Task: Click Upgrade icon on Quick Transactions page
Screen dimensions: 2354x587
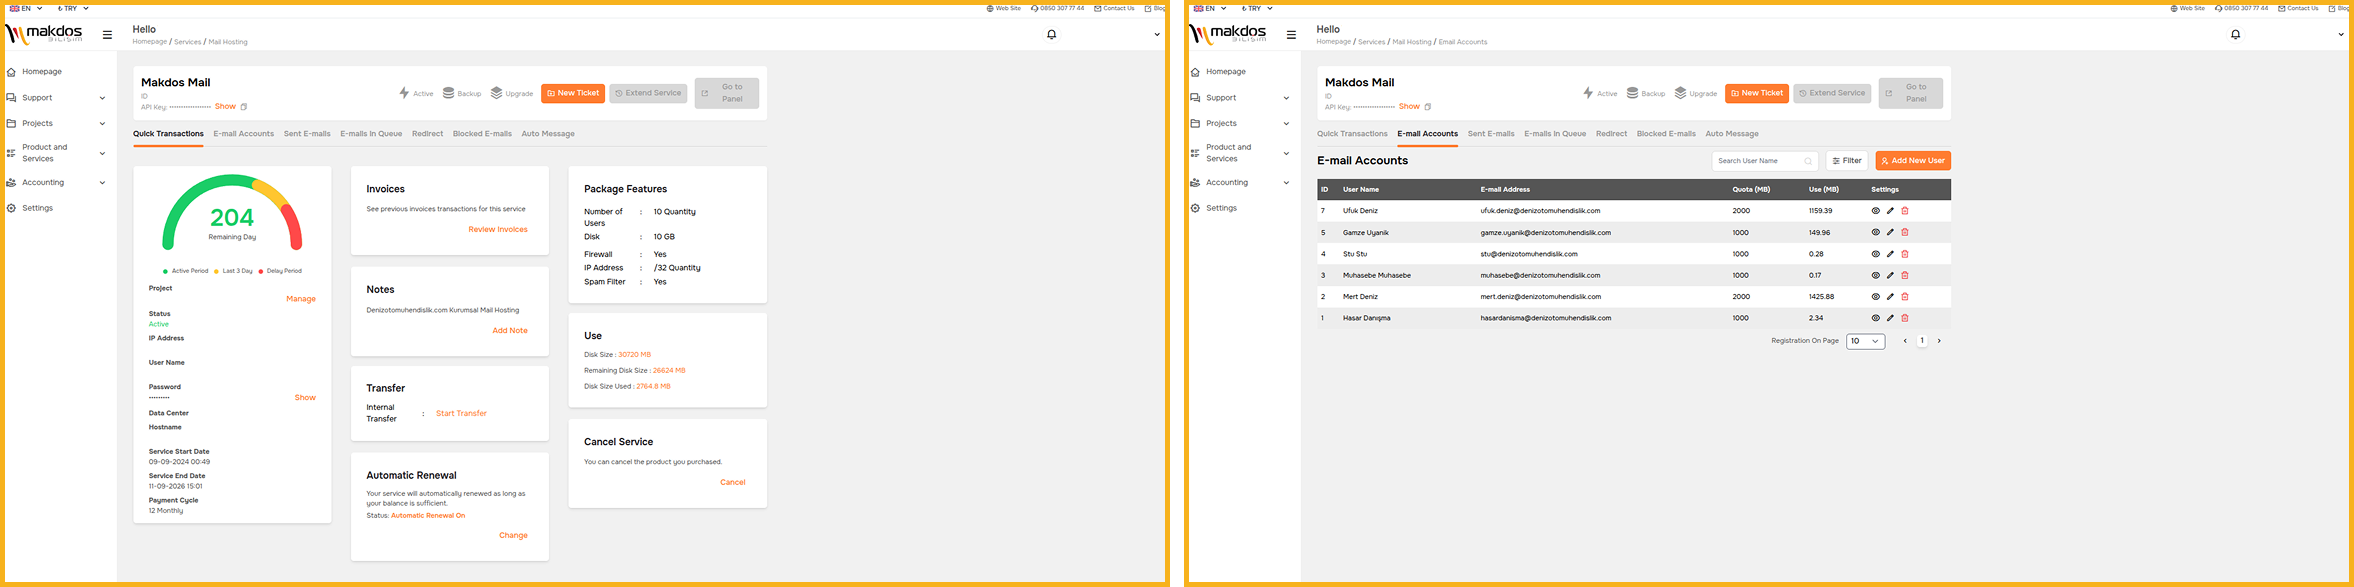Action: coord(496,93)
